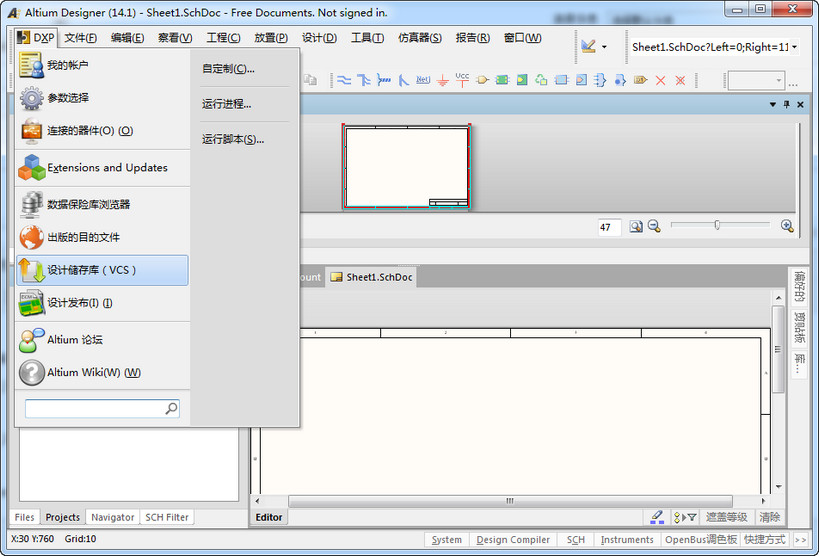Select the Place Wire tool
The width and height of the screenshot is (819, 556).
[344, 80]
